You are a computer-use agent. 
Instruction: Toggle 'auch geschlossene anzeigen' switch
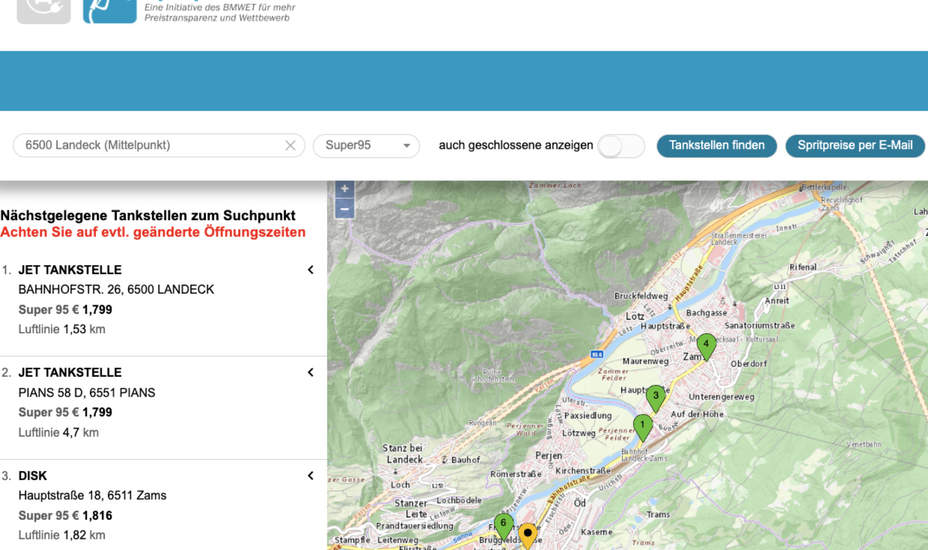click(x=621, y=146)
